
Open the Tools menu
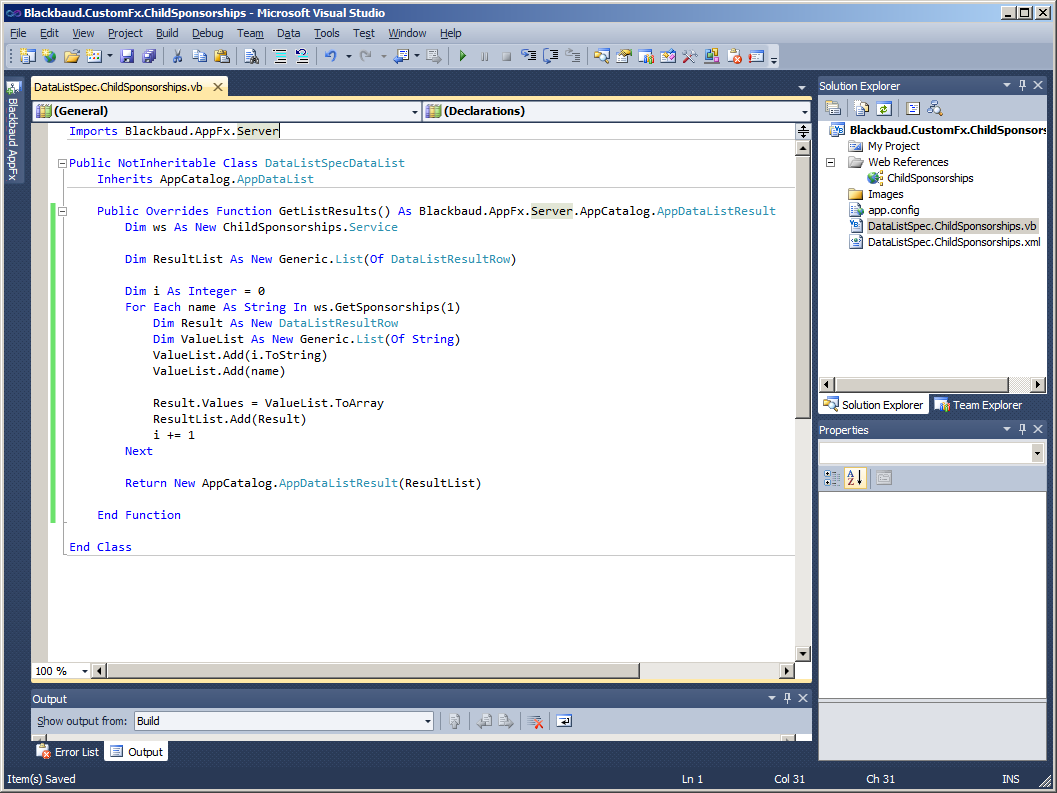[326, 33]
